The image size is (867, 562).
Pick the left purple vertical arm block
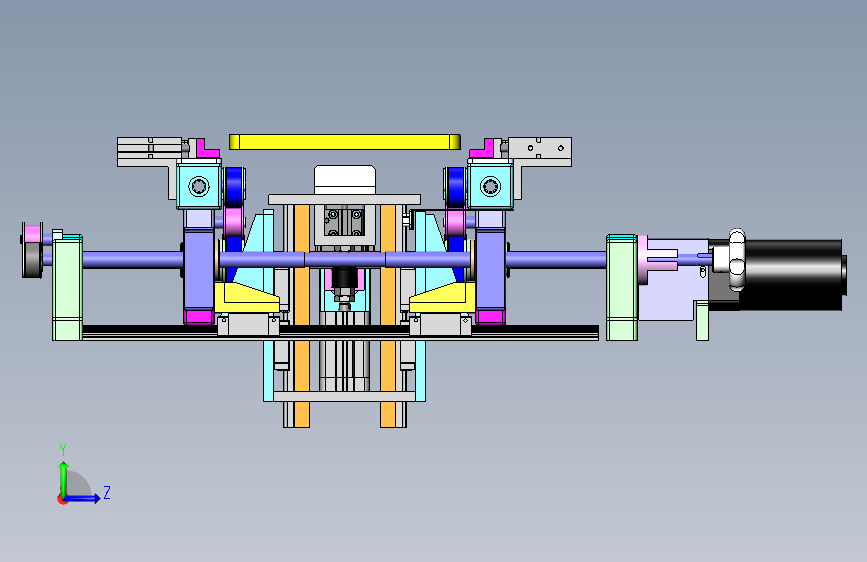pyautogui.click(x=199, y=268)
